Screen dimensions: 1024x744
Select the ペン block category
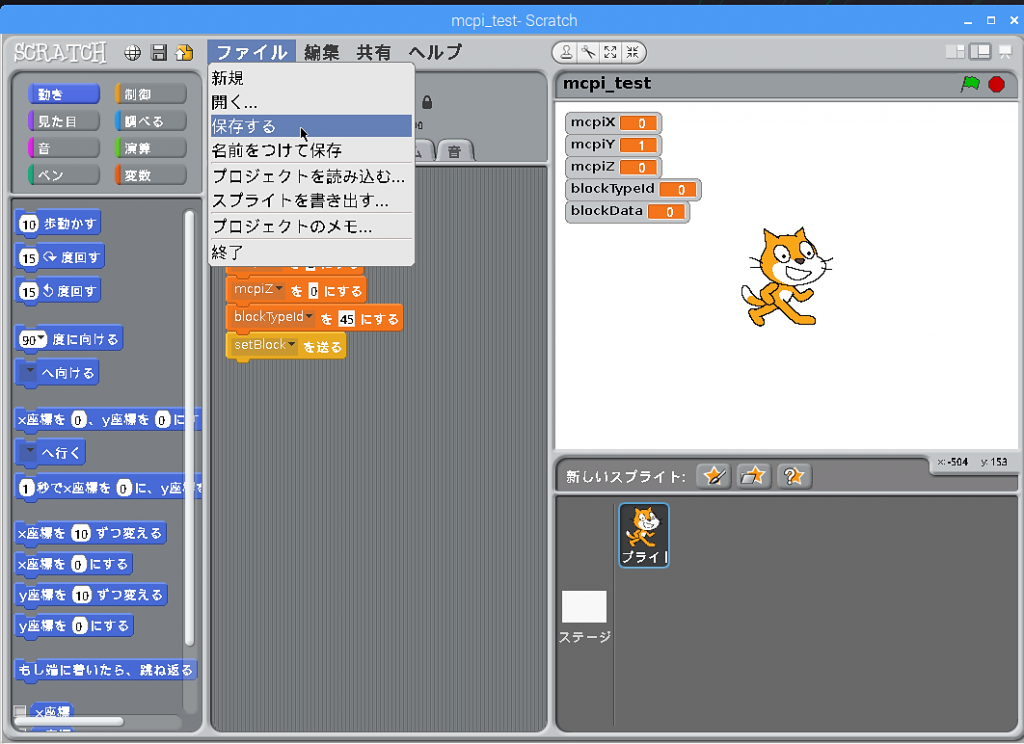(x=64, y=175)
